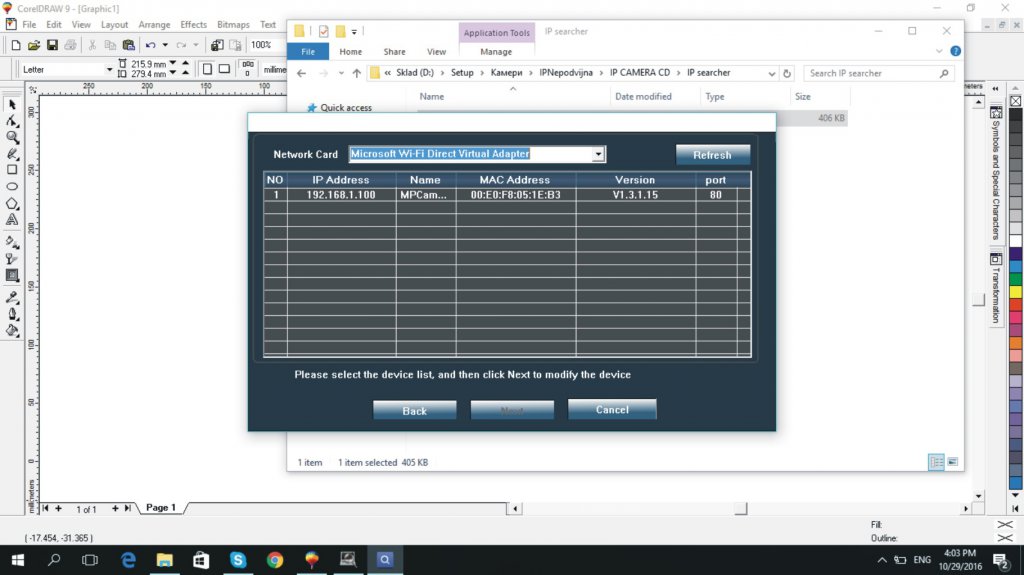Click the Print icon in CorelDRAW toolbar
1024x575 pixels.
click(x=71, y=45)
